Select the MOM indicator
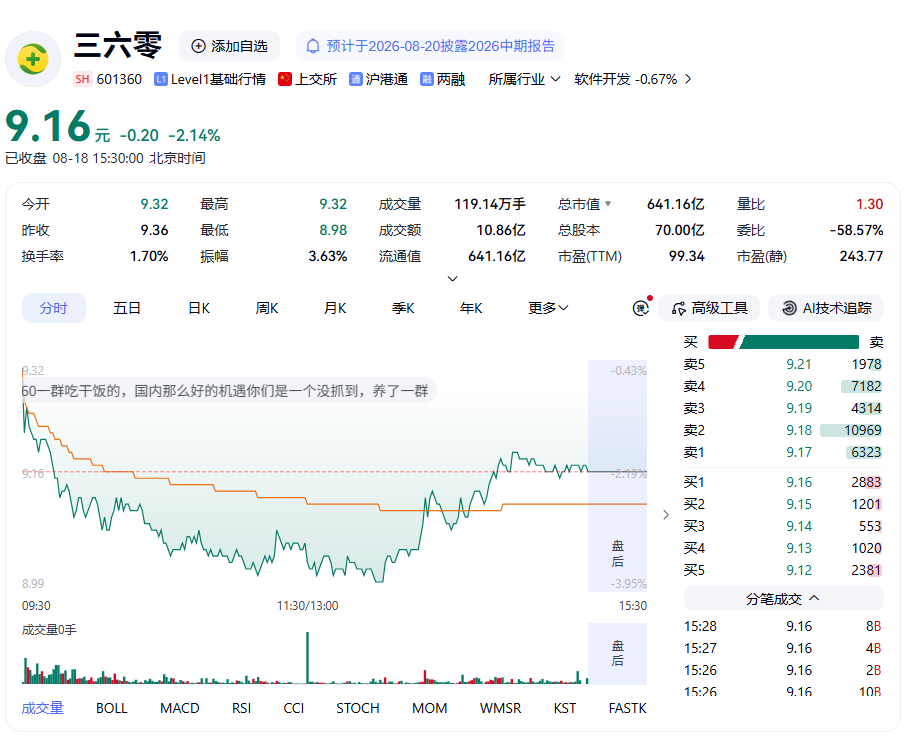This screenshot has height=745, width=915. coord(429,708)
